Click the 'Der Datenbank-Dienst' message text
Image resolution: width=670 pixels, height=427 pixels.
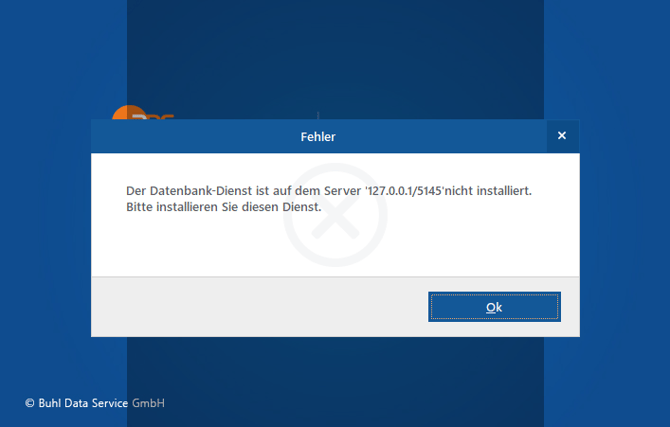(189, 191)
